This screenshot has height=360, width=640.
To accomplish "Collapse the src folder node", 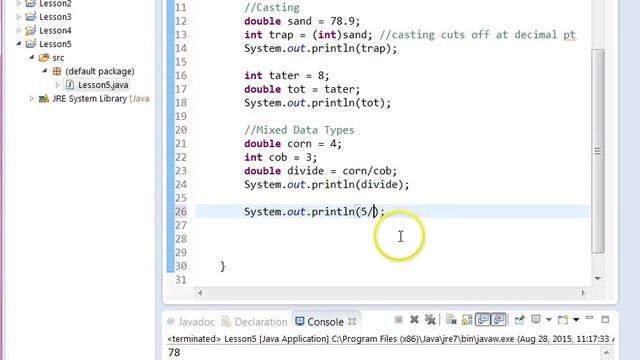I will [x=31, y=58].
